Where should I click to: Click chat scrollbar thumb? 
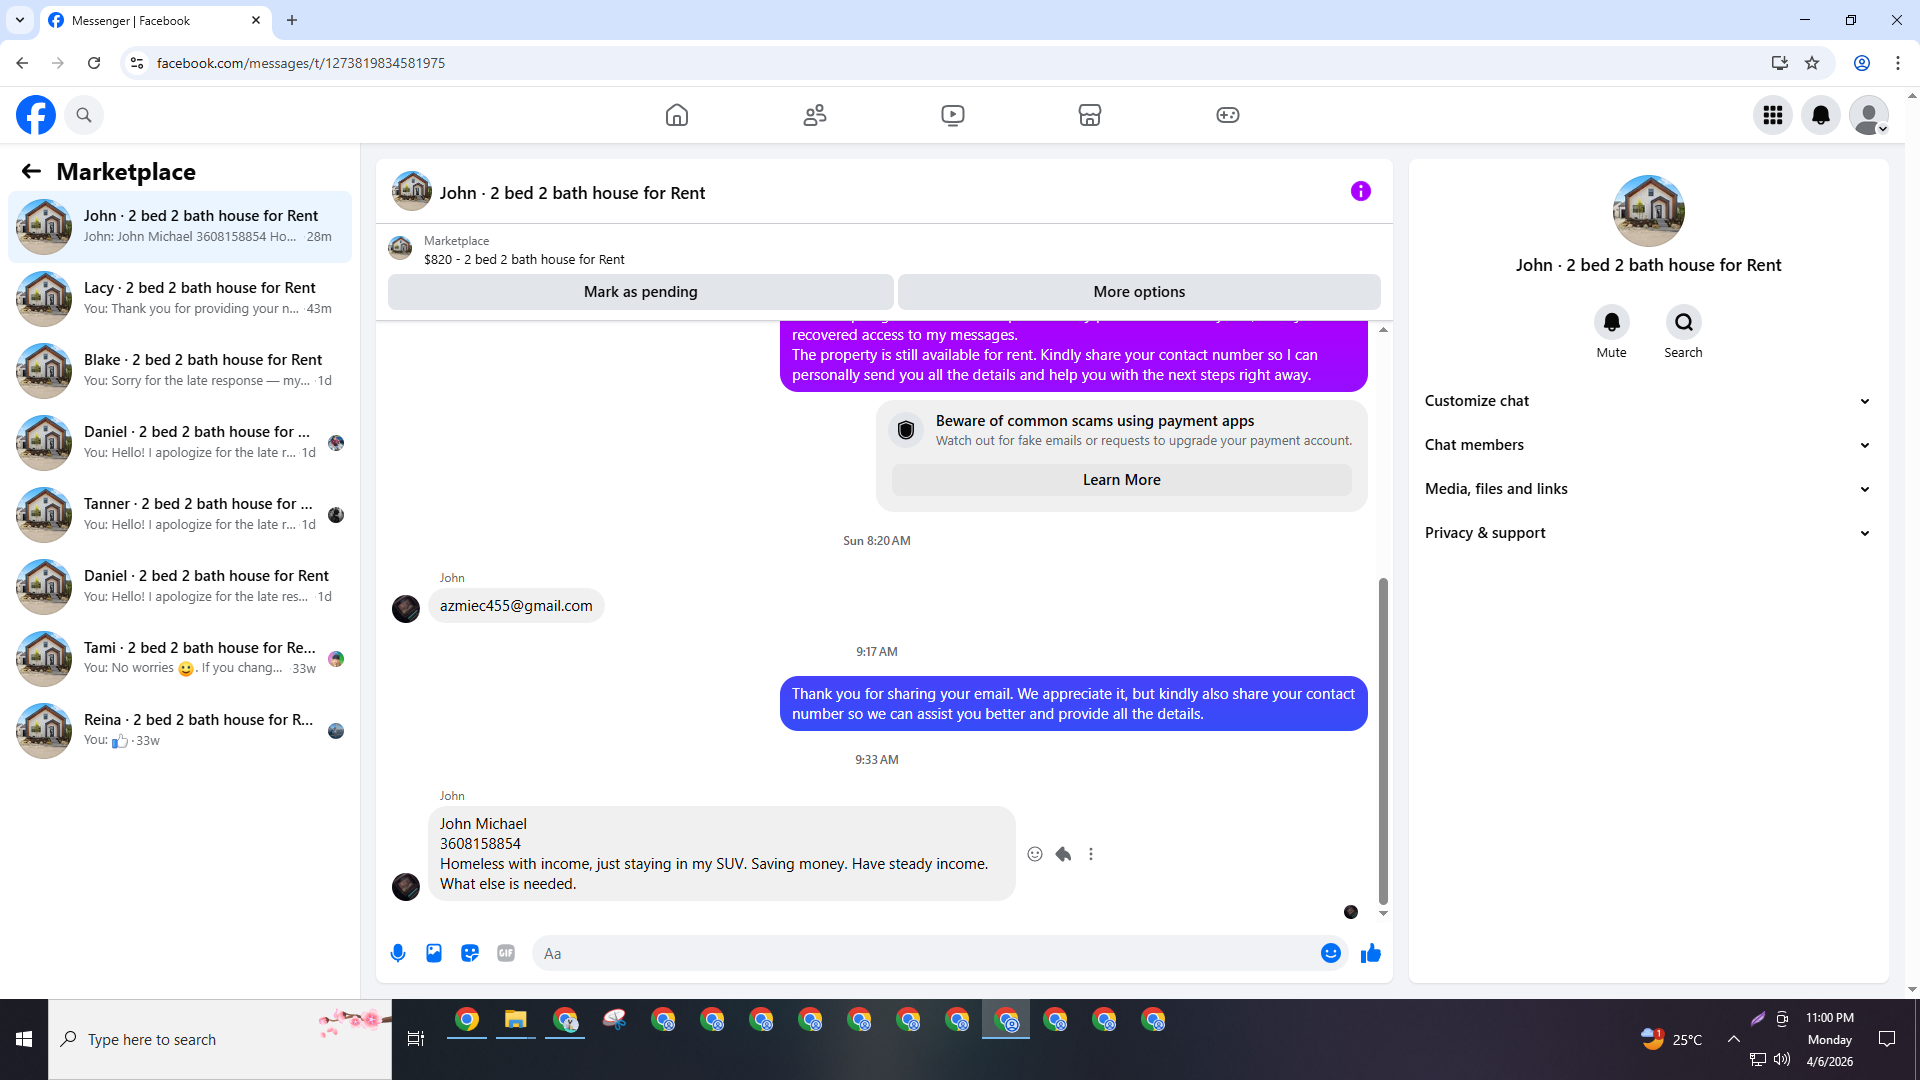point(1383,740)
